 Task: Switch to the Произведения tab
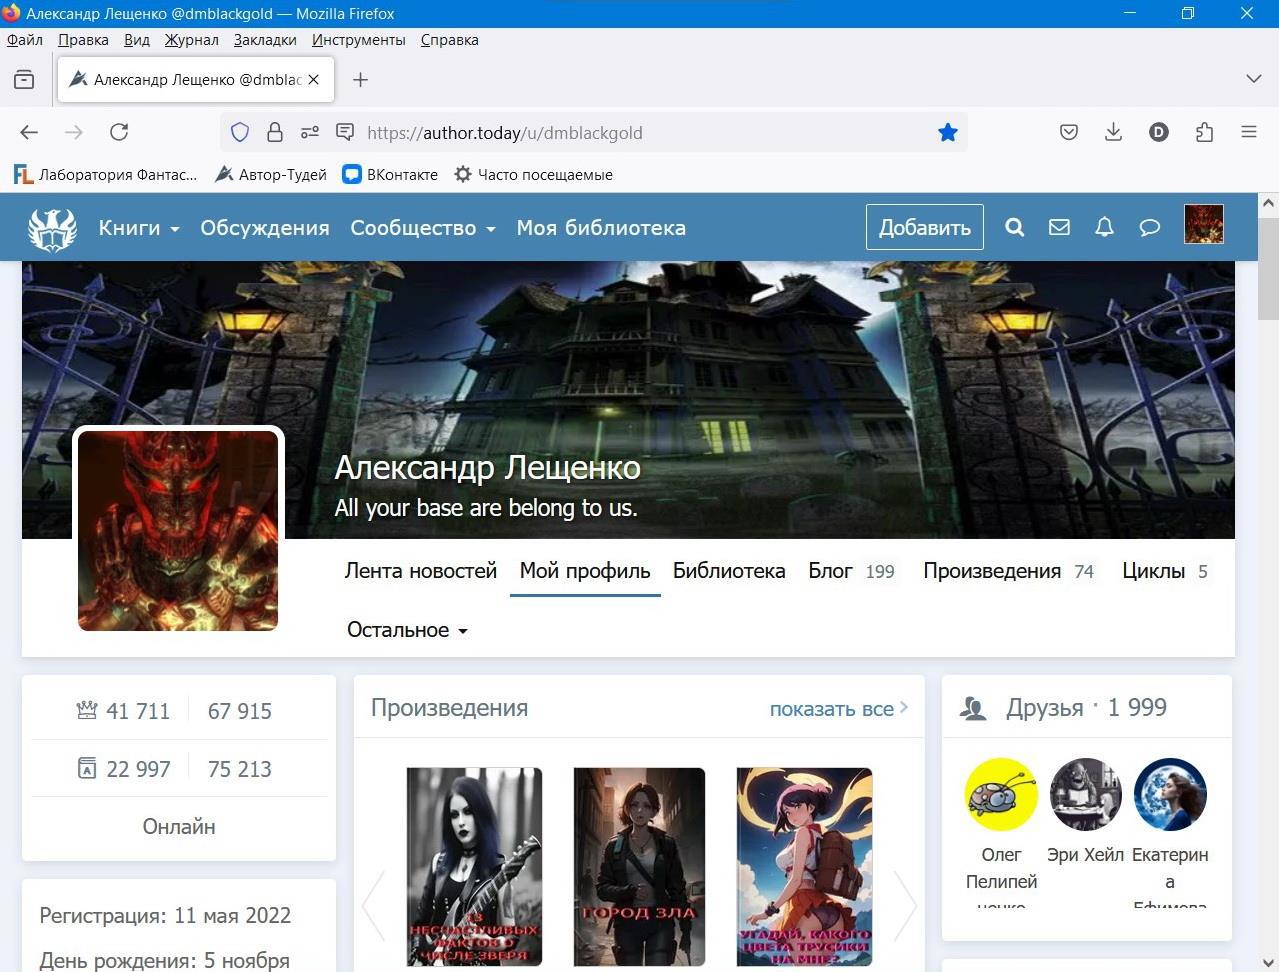coord(991,571)
